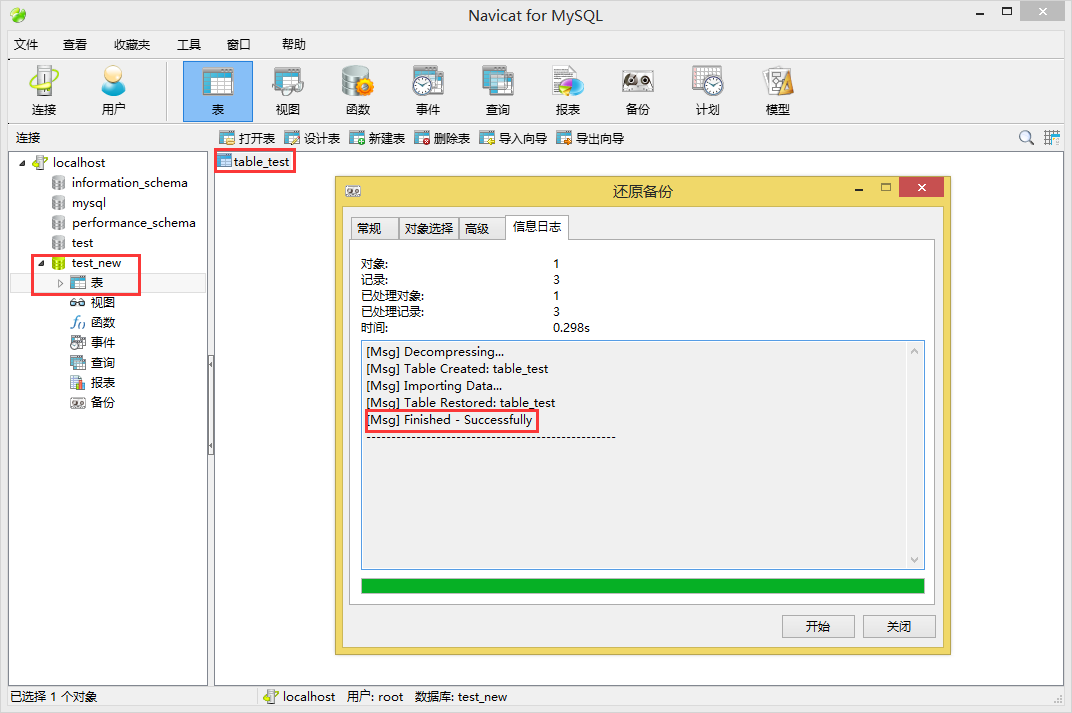Click the 关闭 close button

(899, 626)
